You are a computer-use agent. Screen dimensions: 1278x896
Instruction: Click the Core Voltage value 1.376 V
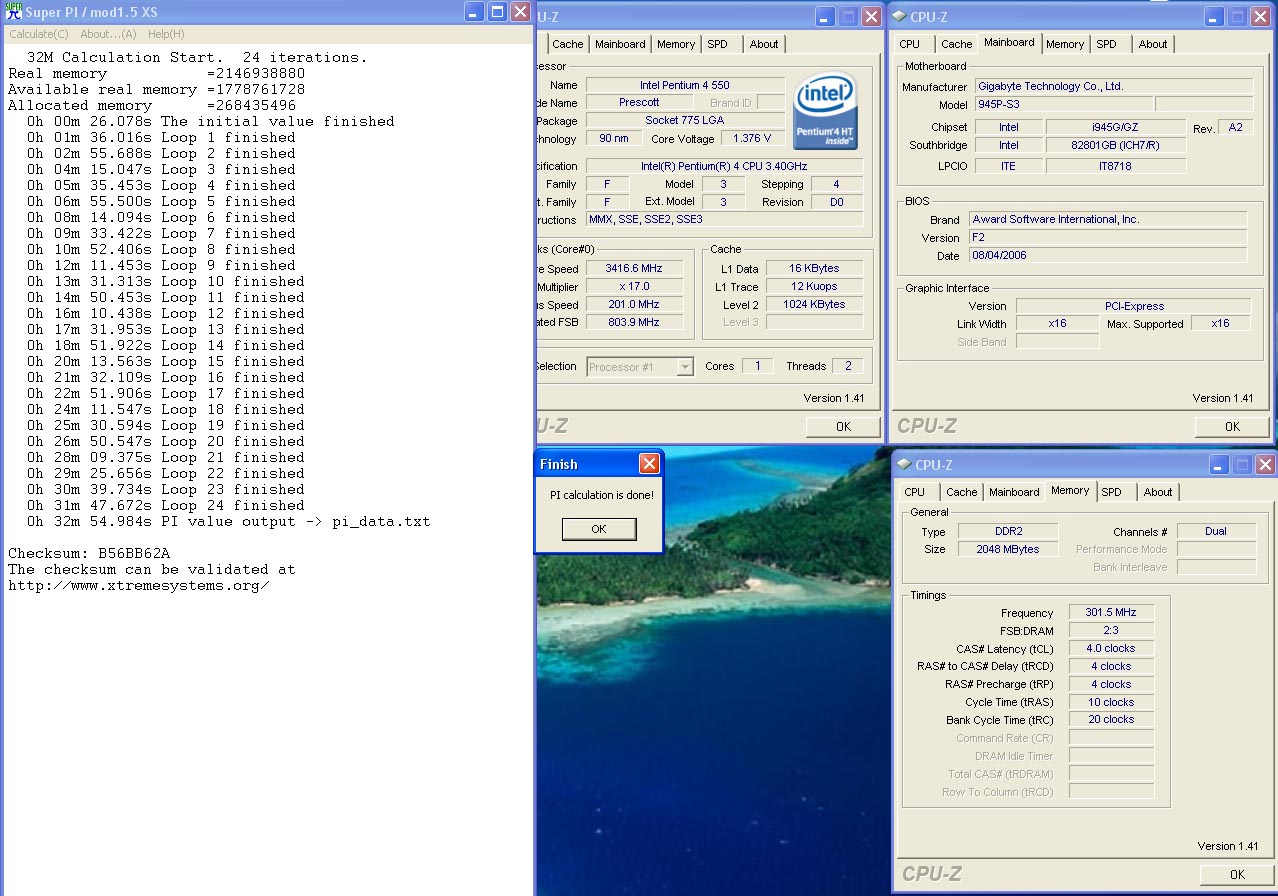point(752,139)
